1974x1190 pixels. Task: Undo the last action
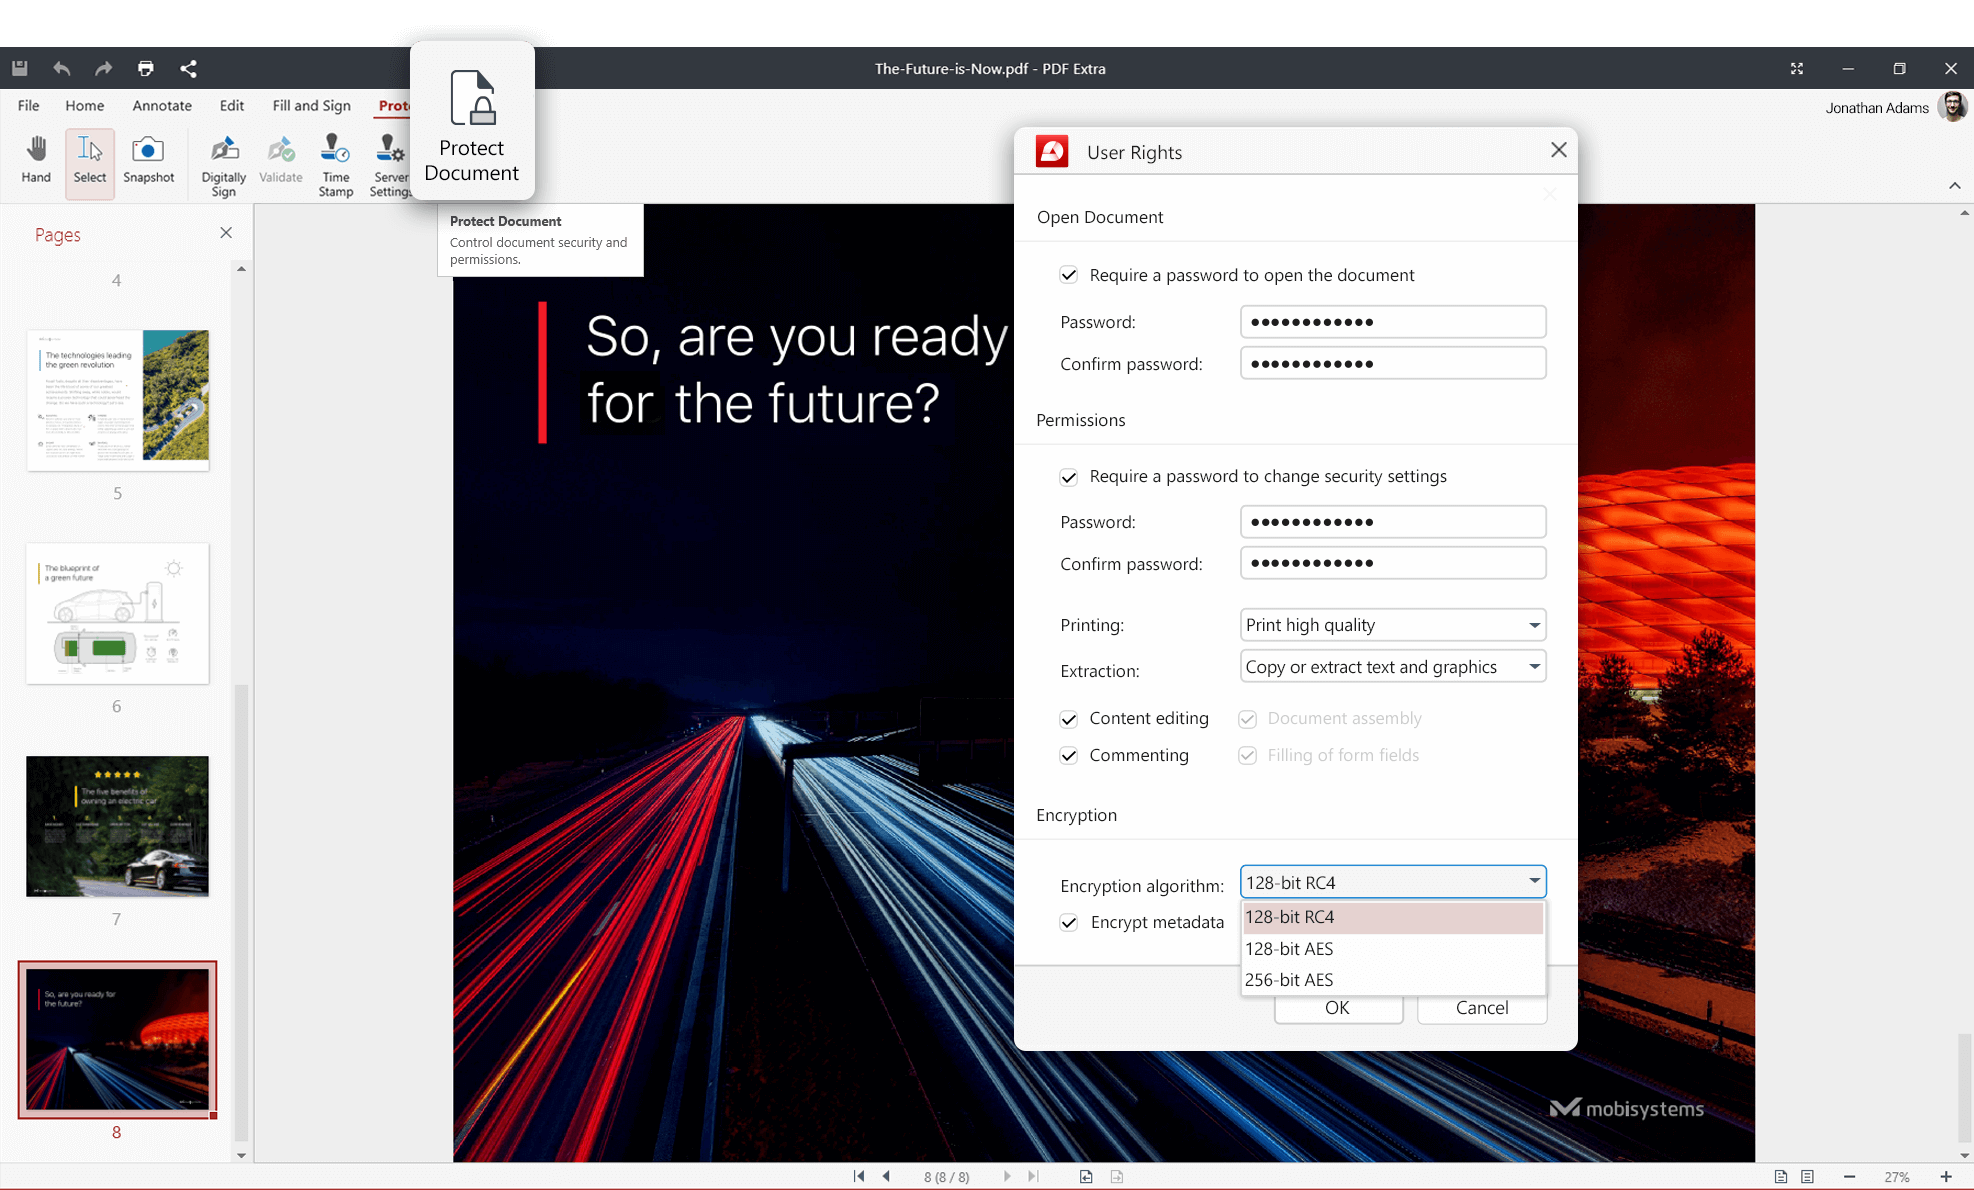pos(62,68)
